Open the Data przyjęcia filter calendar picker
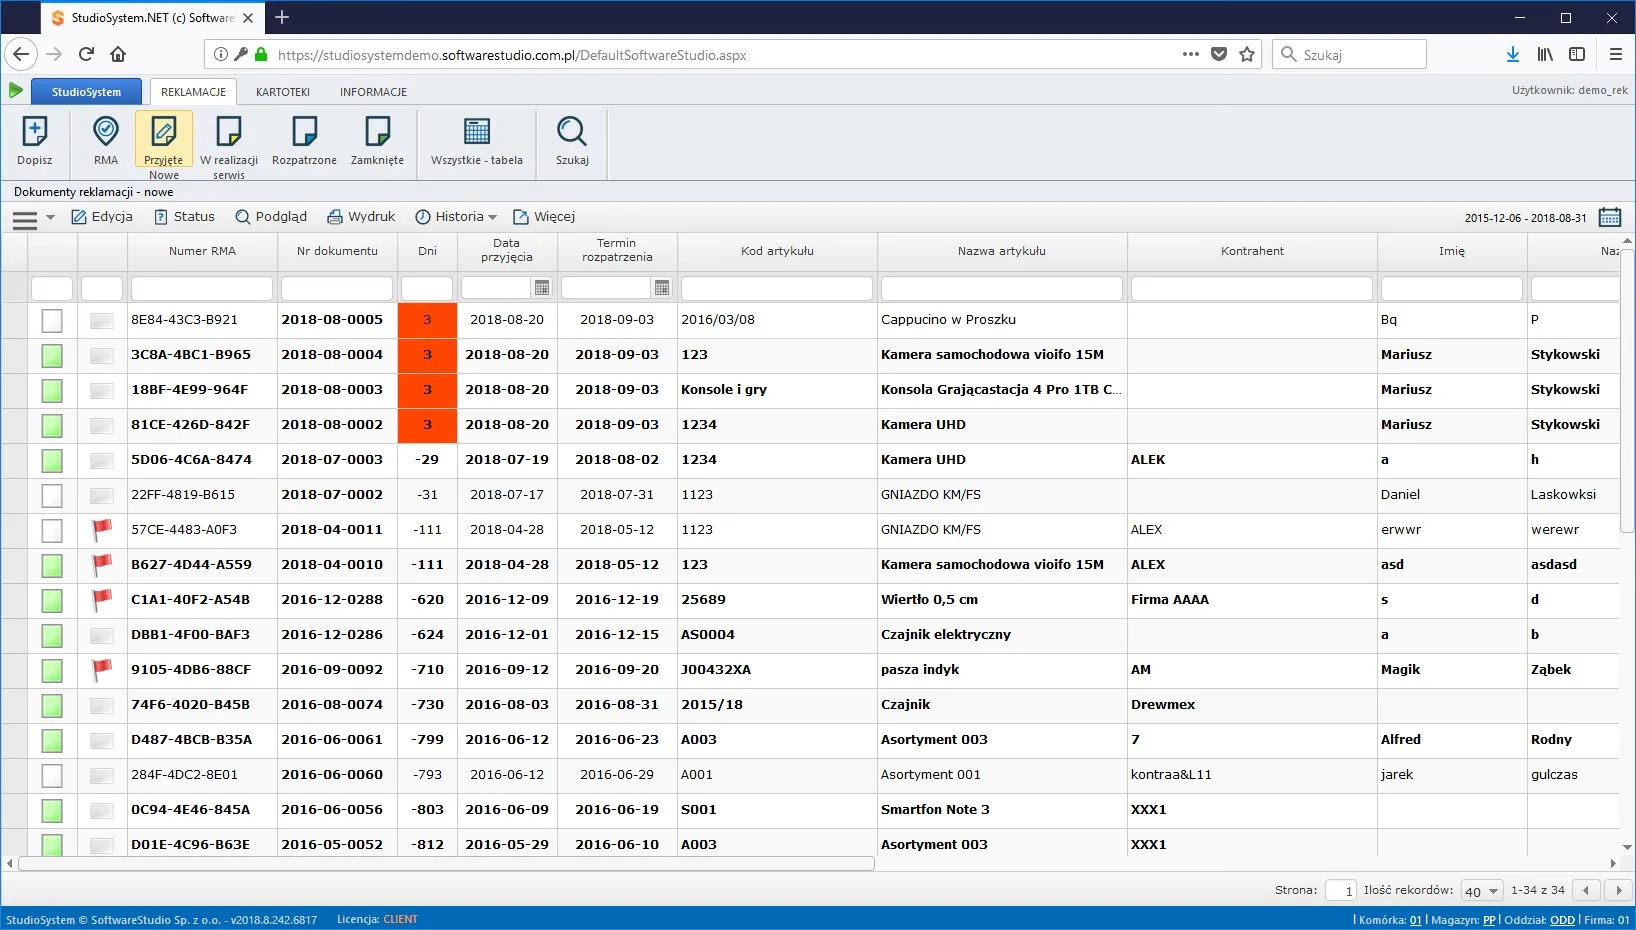The width and height of the screenshot is (1636, 930). 542,288
